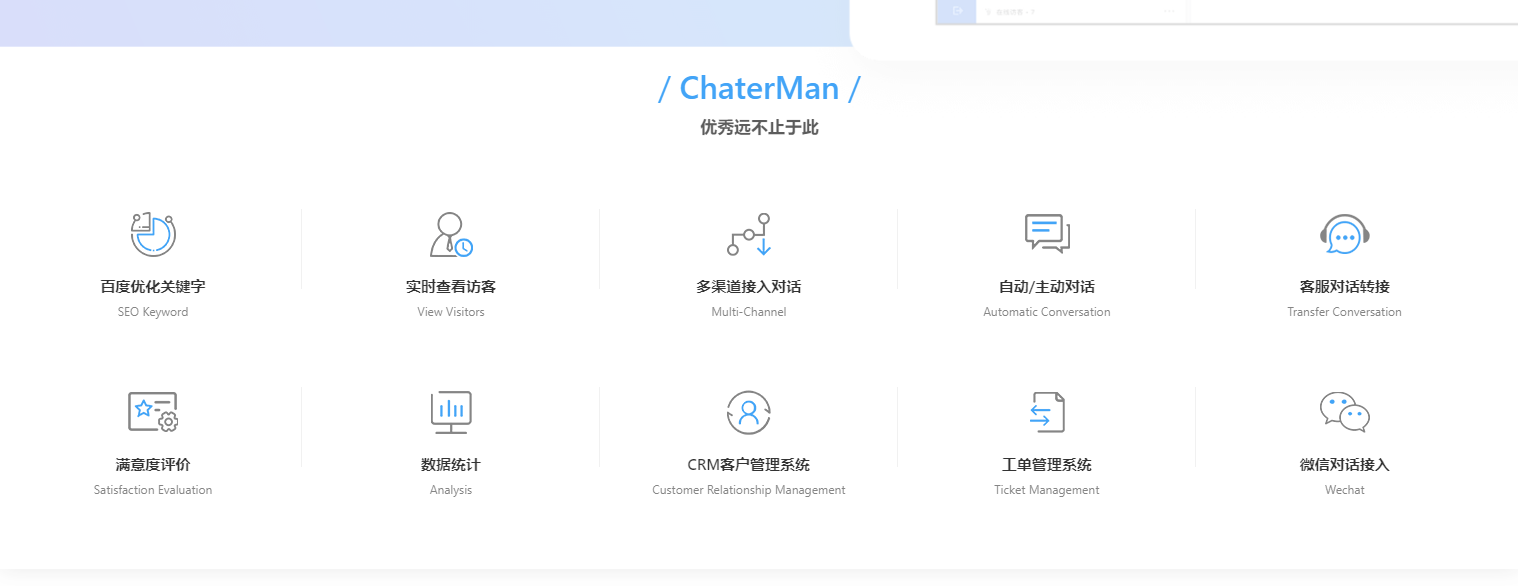Click the CRM customer circle icon
This screenshot has height=586, width=1518.
[749, 412]
